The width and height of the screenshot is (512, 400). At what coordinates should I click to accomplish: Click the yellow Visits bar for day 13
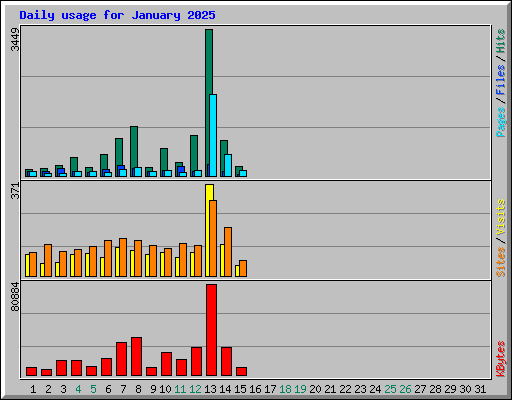point(209,230)
